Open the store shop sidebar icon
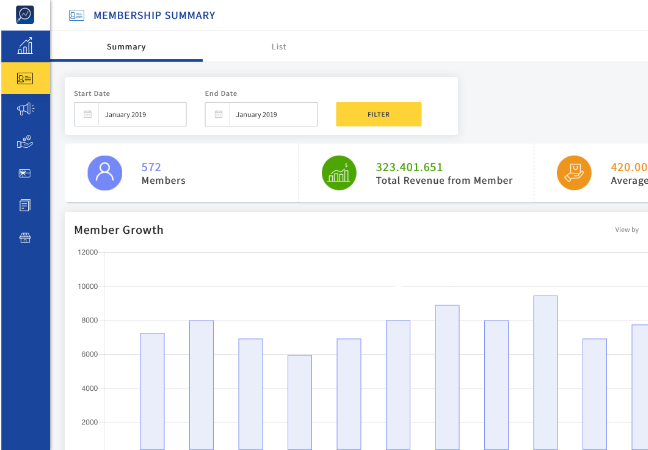Image resolution: width=648 pixels, height=450 pixels. pyautogui.click(x=25, y=237)
